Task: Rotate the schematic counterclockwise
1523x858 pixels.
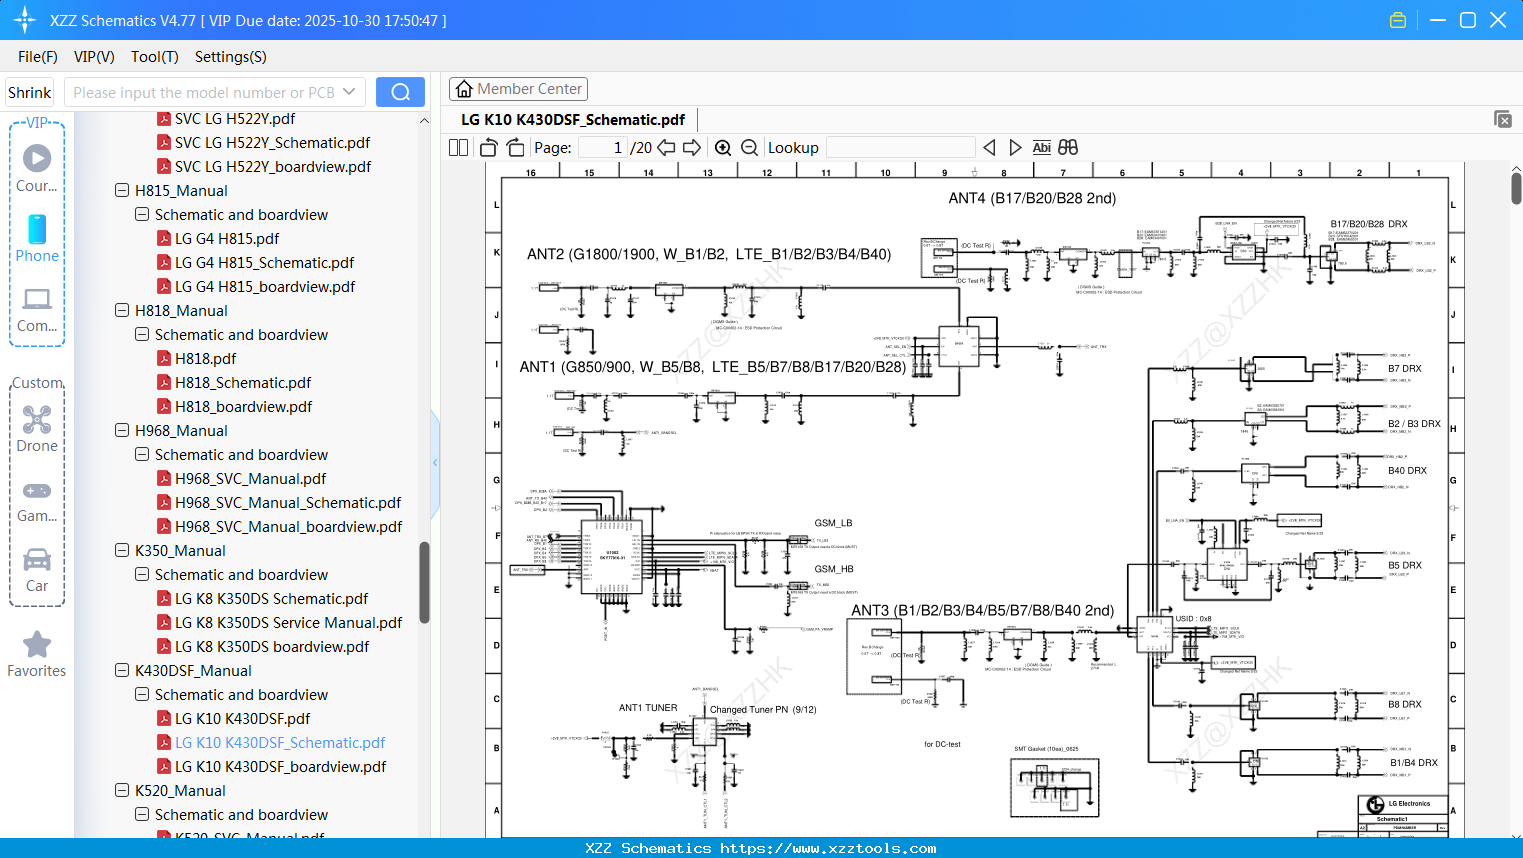Action: coord(488,147)
